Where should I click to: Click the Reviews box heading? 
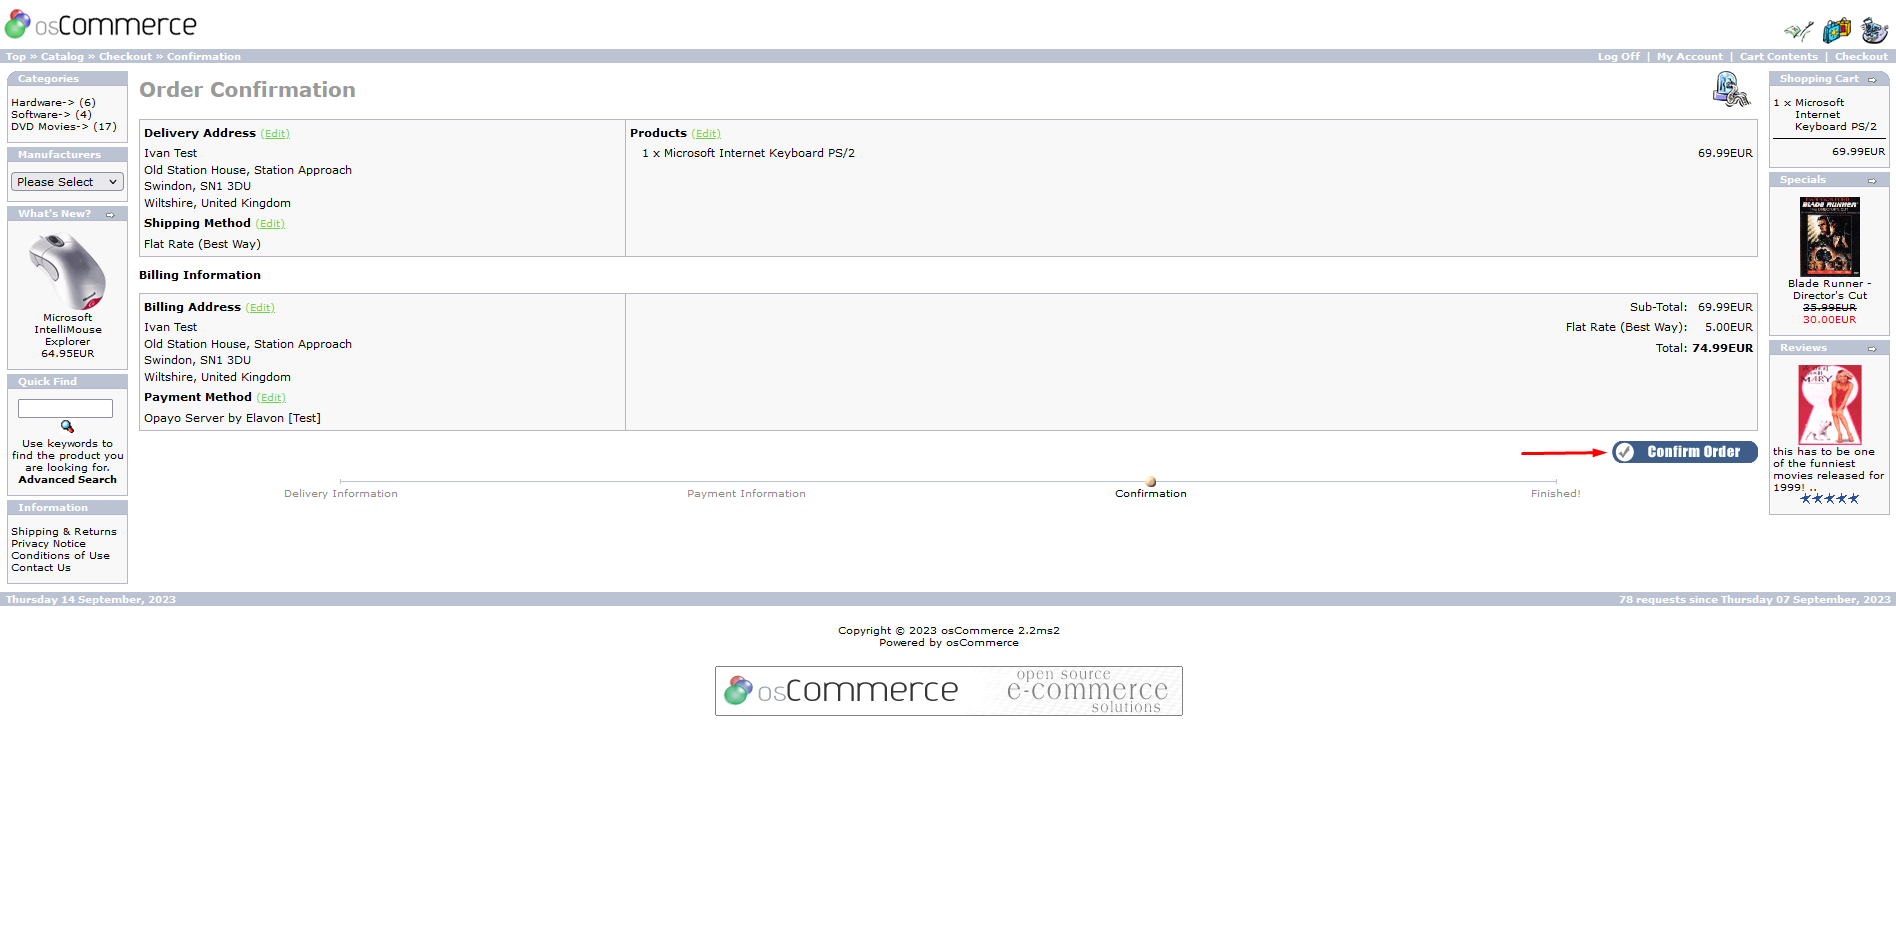[1803, 348]
